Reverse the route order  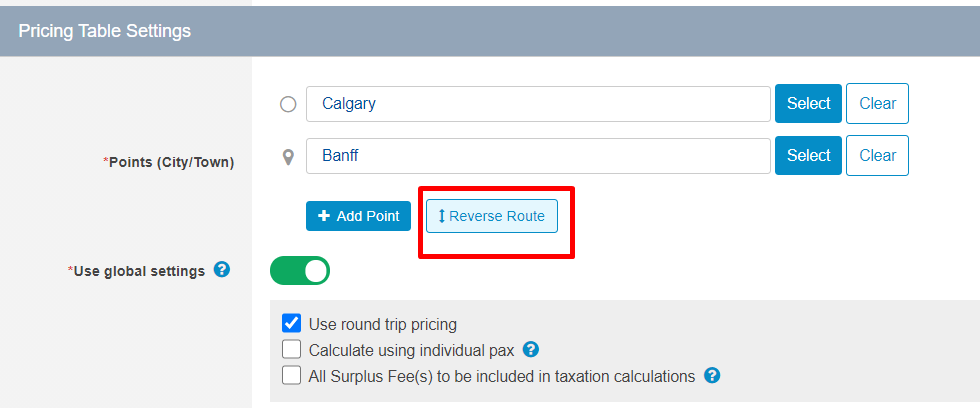click(492, 216)
